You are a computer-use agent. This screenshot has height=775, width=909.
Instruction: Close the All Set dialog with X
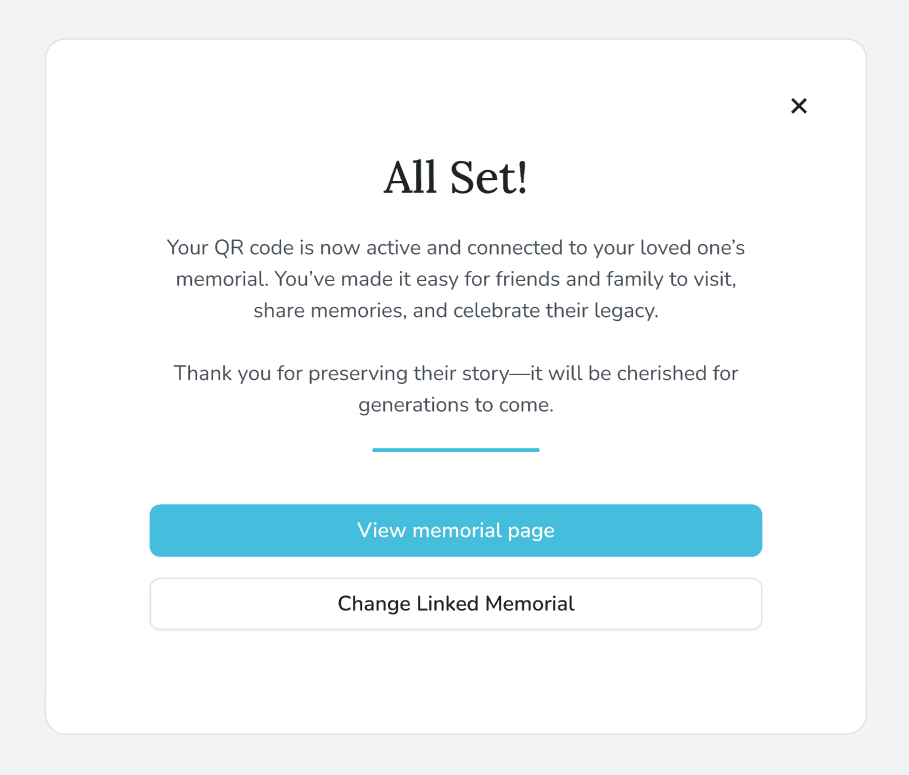[798, 106]
